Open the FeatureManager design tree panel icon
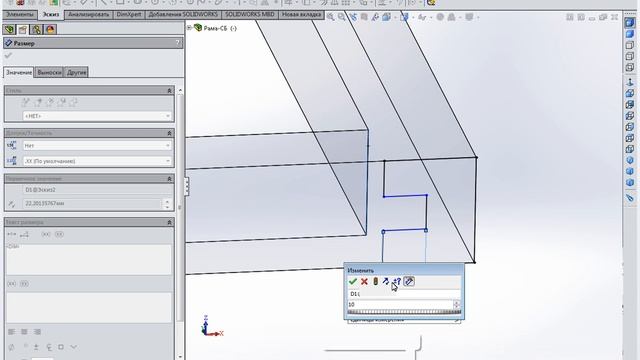This screenshot has height=360, width=640. (x=9, y=29)
